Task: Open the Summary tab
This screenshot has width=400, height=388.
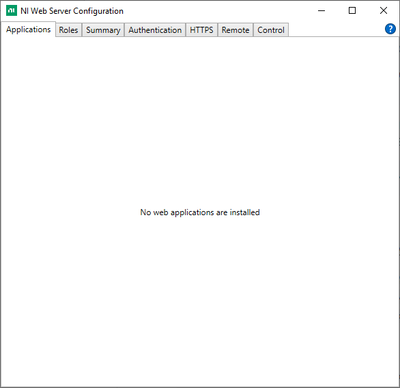Action: tap(103, 30)
